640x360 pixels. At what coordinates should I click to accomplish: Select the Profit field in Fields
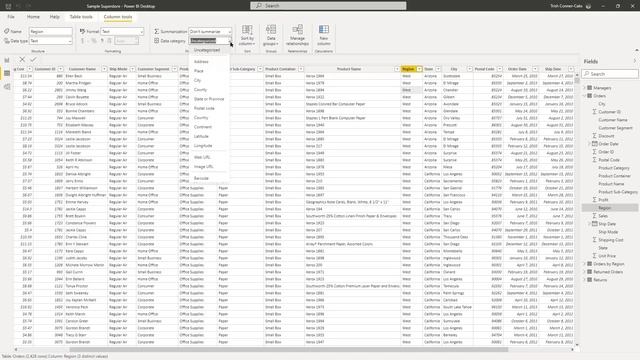pos(603,200)
